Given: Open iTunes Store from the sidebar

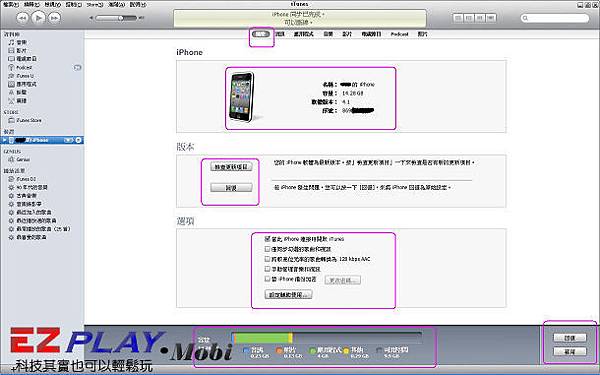Looking at the screenshot, I should click(x=29, y=120).
